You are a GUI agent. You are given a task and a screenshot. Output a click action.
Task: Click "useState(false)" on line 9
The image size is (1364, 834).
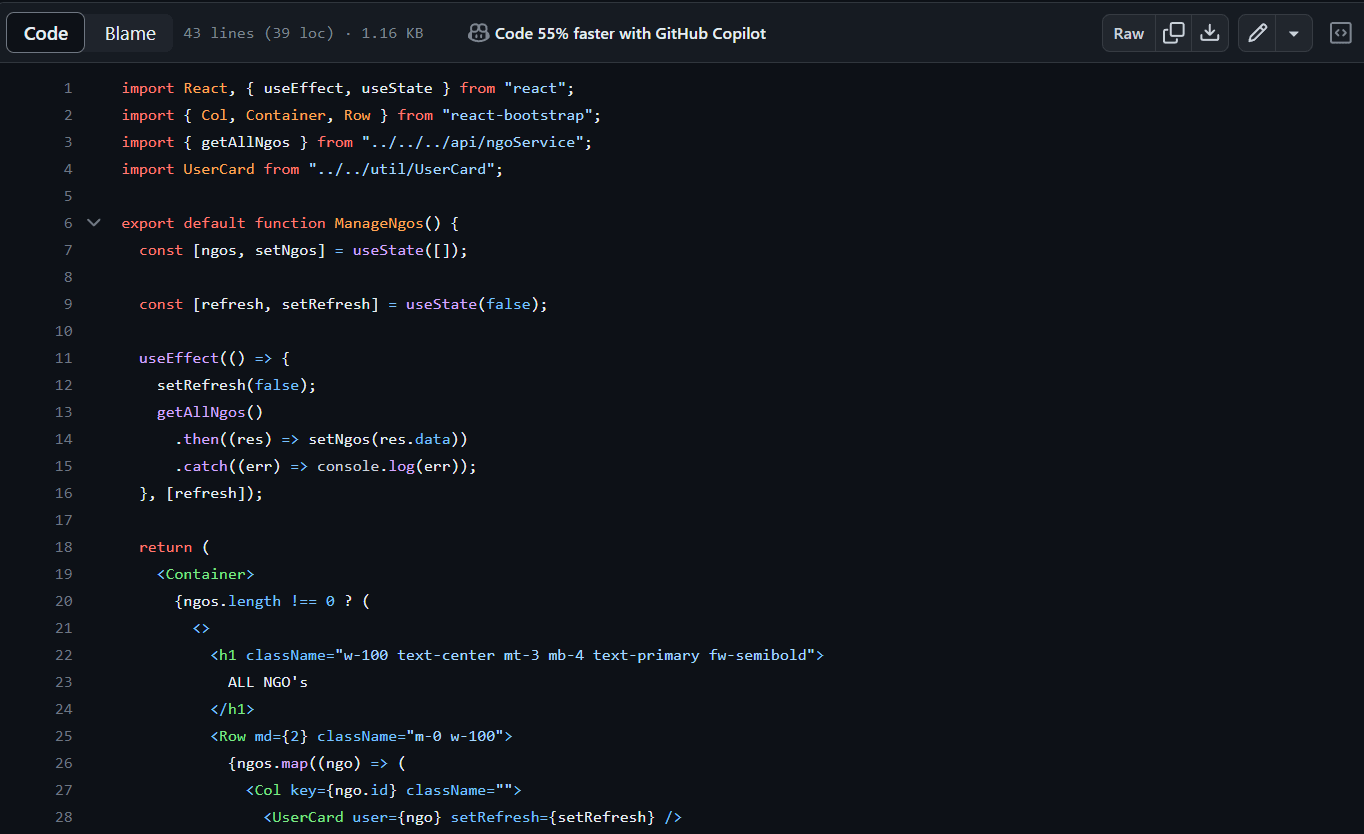(x=472, y=304)
